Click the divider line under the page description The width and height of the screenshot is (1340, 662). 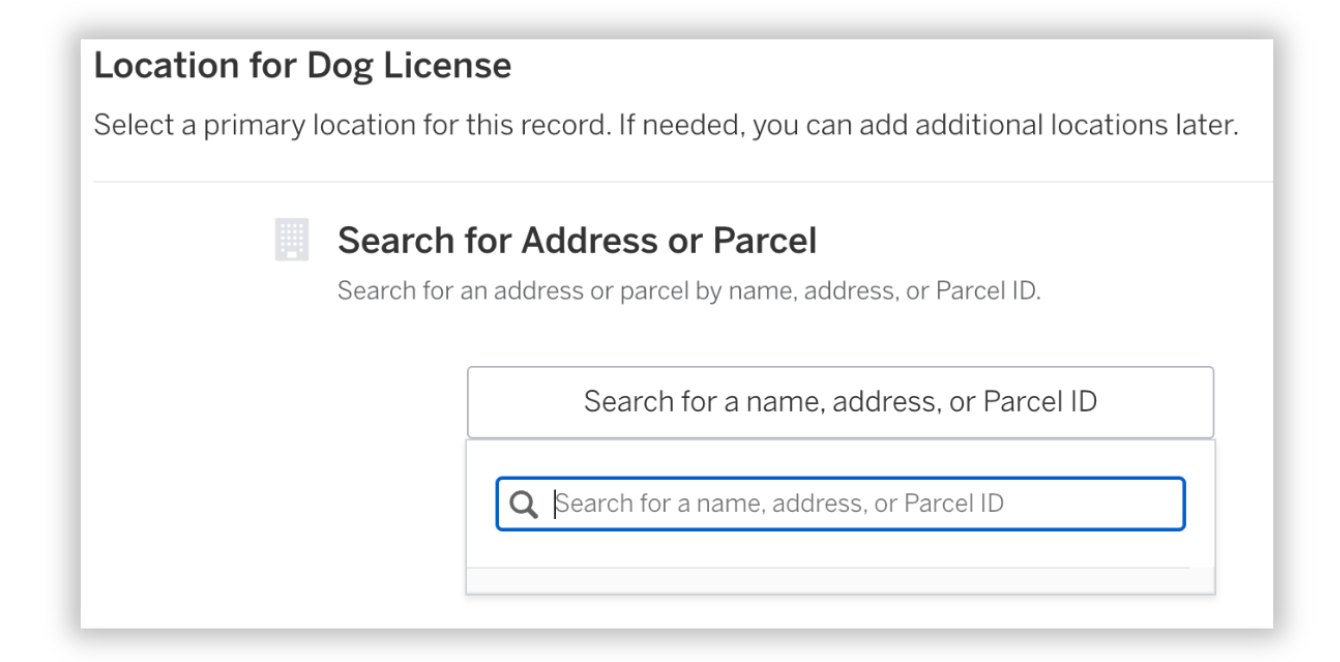(x=670, y=180)
